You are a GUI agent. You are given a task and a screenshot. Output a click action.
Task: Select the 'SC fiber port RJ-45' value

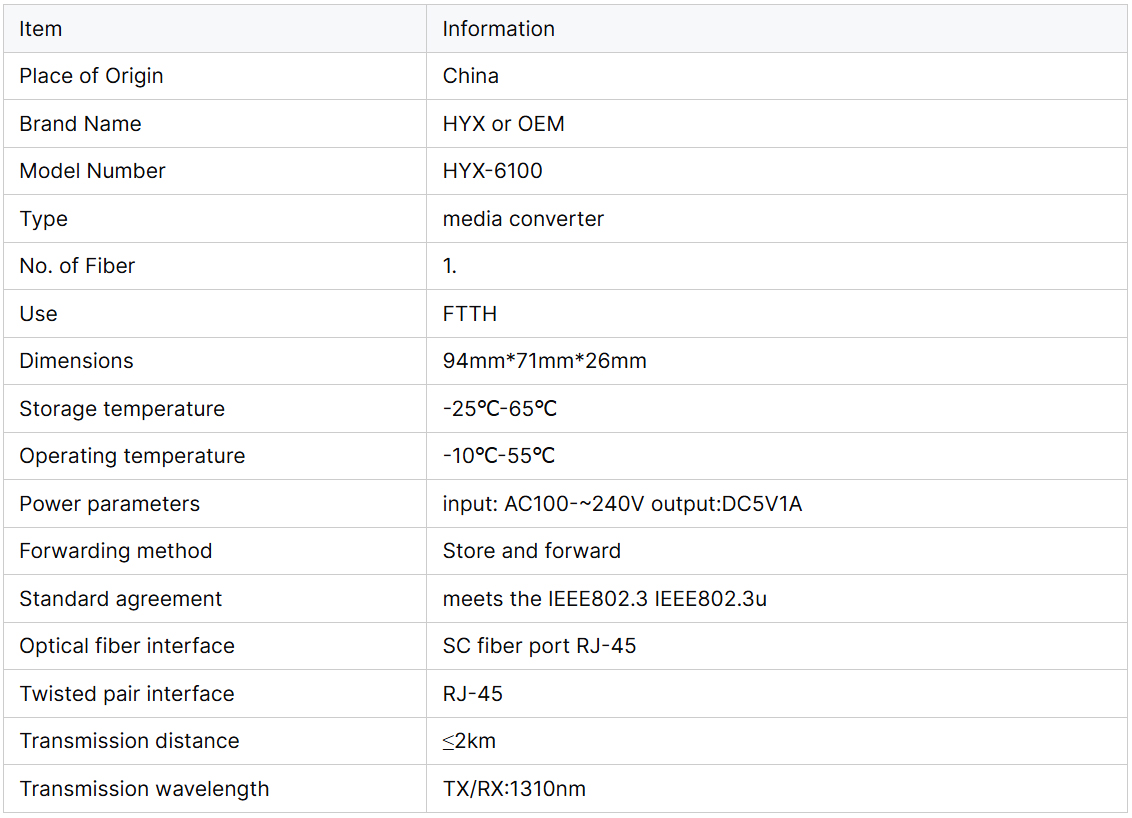point(539,646)
